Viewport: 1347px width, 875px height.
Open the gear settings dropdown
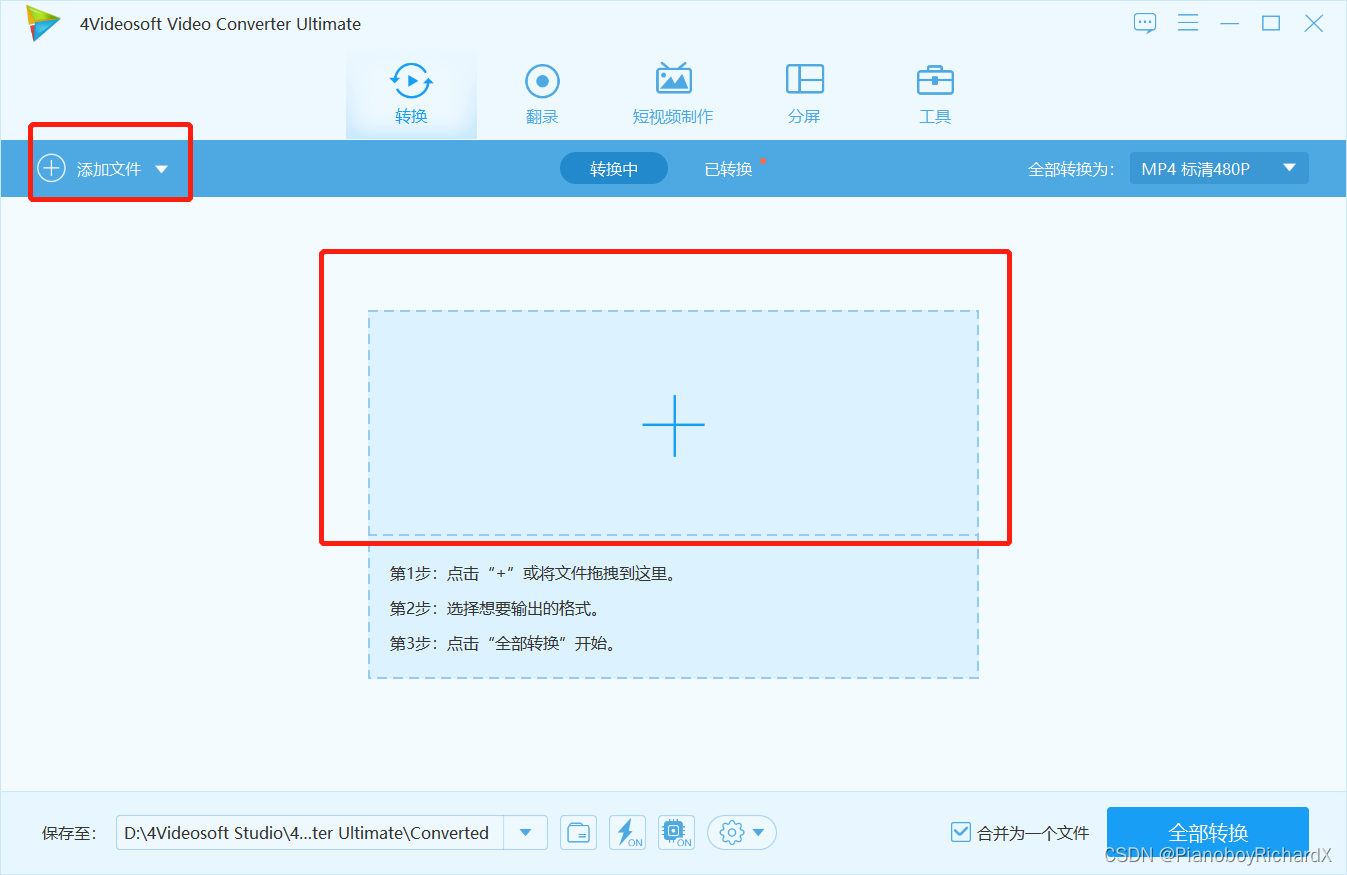pyautogui.click(x=742, y=832)
